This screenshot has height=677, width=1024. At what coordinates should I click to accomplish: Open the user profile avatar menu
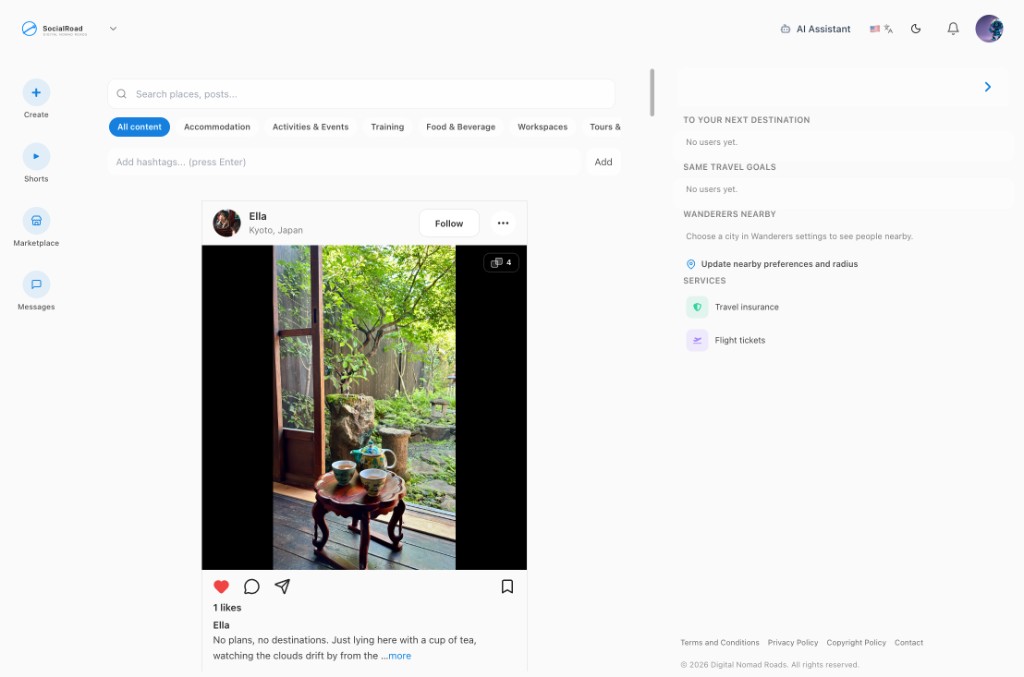(x=989, y=29)
